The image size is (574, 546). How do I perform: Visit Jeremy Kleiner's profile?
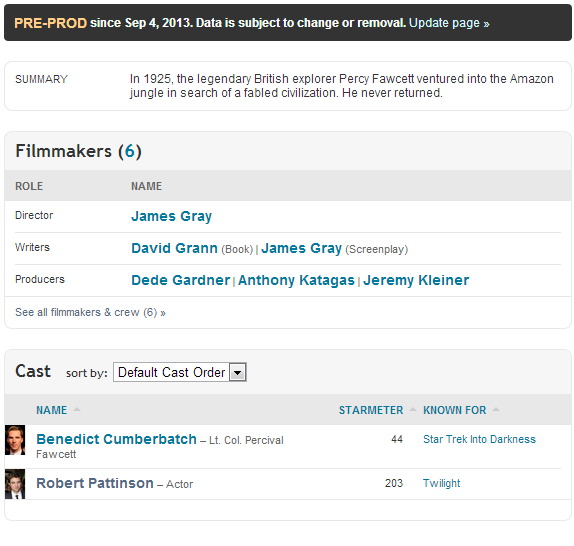[x=416, y=280]
